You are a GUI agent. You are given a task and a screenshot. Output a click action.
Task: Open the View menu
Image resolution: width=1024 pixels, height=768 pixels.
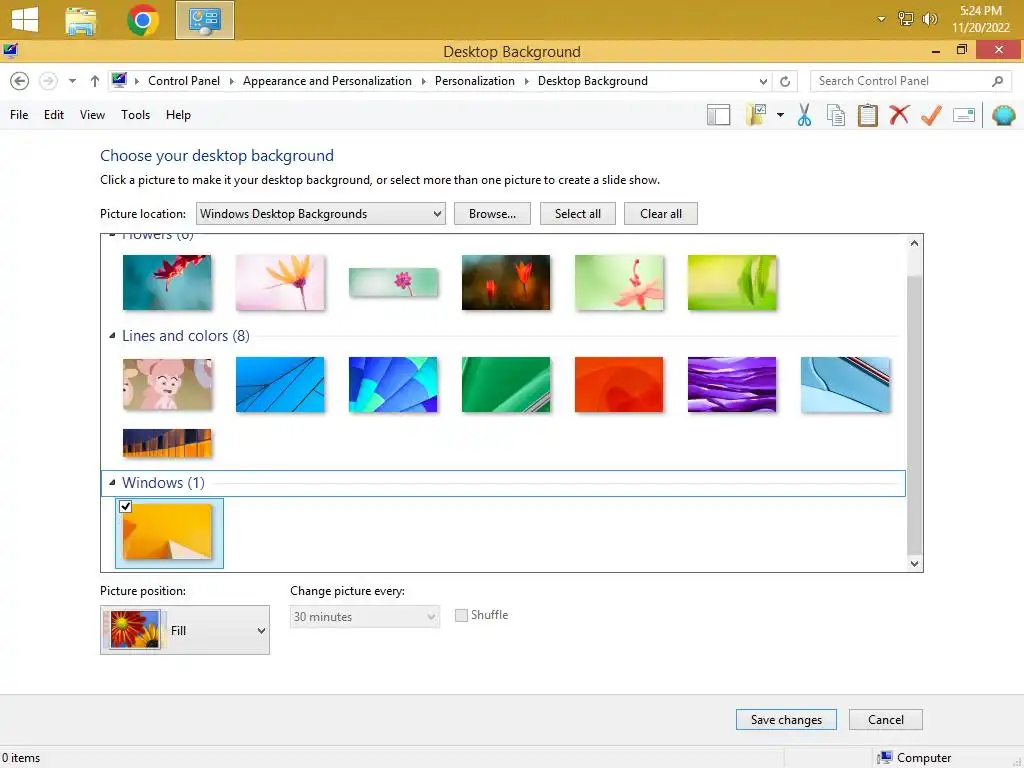(x=92, y=115)
